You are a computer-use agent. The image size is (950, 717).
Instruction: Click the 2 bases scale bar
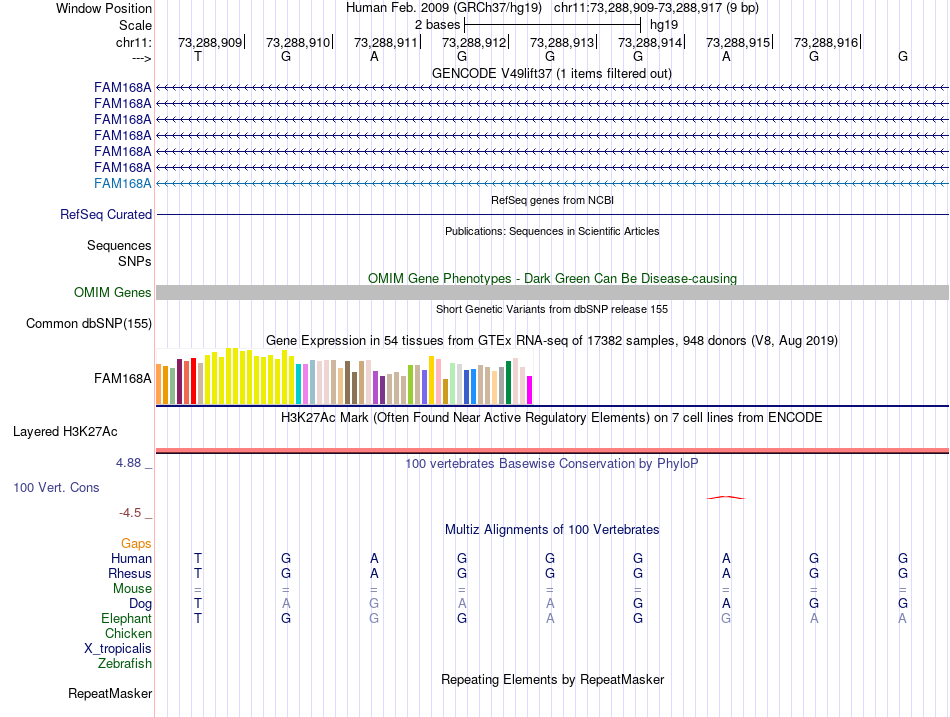(x=552, y=23)
